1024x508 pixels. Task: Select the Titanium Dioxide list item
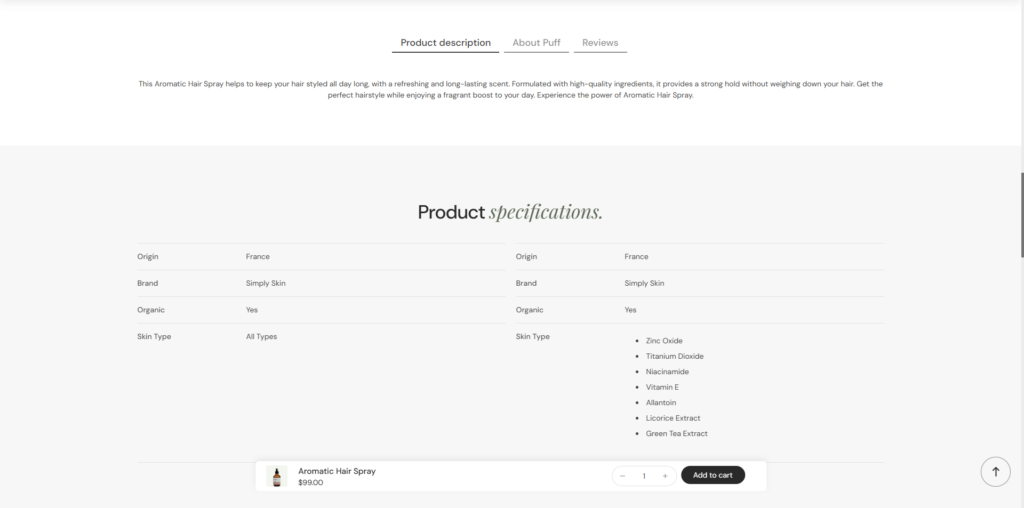click(674, 356)
